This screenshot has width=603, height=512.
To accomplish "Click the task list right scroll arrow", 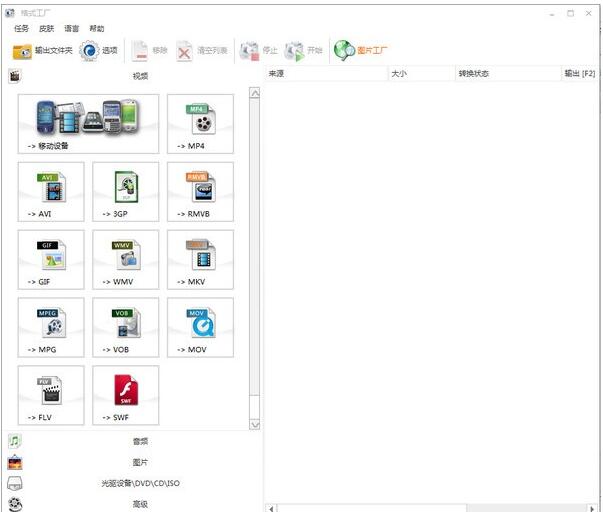I will click(x=593, y=509).
